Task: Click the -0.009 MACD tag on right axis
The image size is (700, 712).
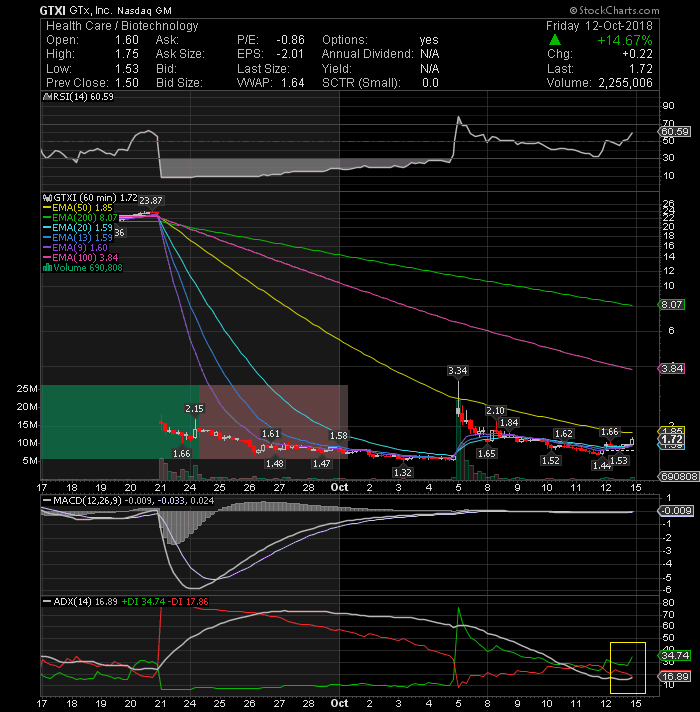Action: pyautogui.click(x=676, y=511)
